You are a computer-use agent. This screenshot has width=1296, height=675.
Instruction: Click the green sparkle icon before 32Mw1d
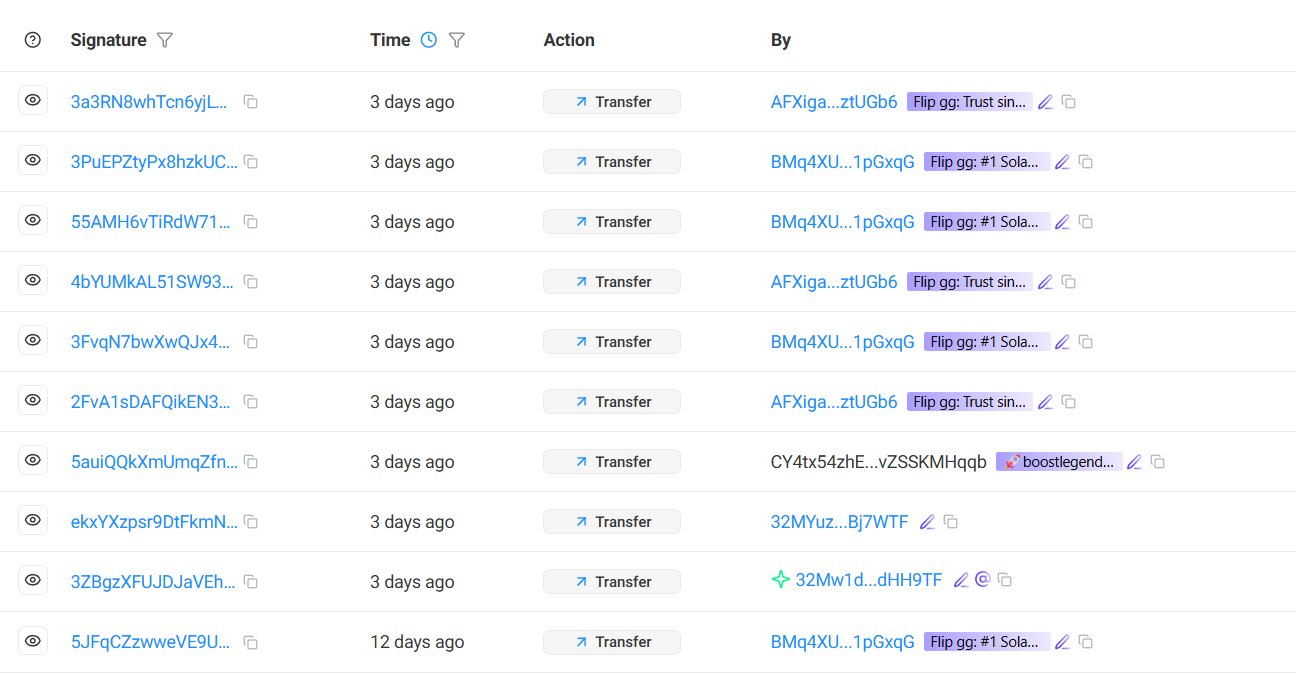(780, 580)
